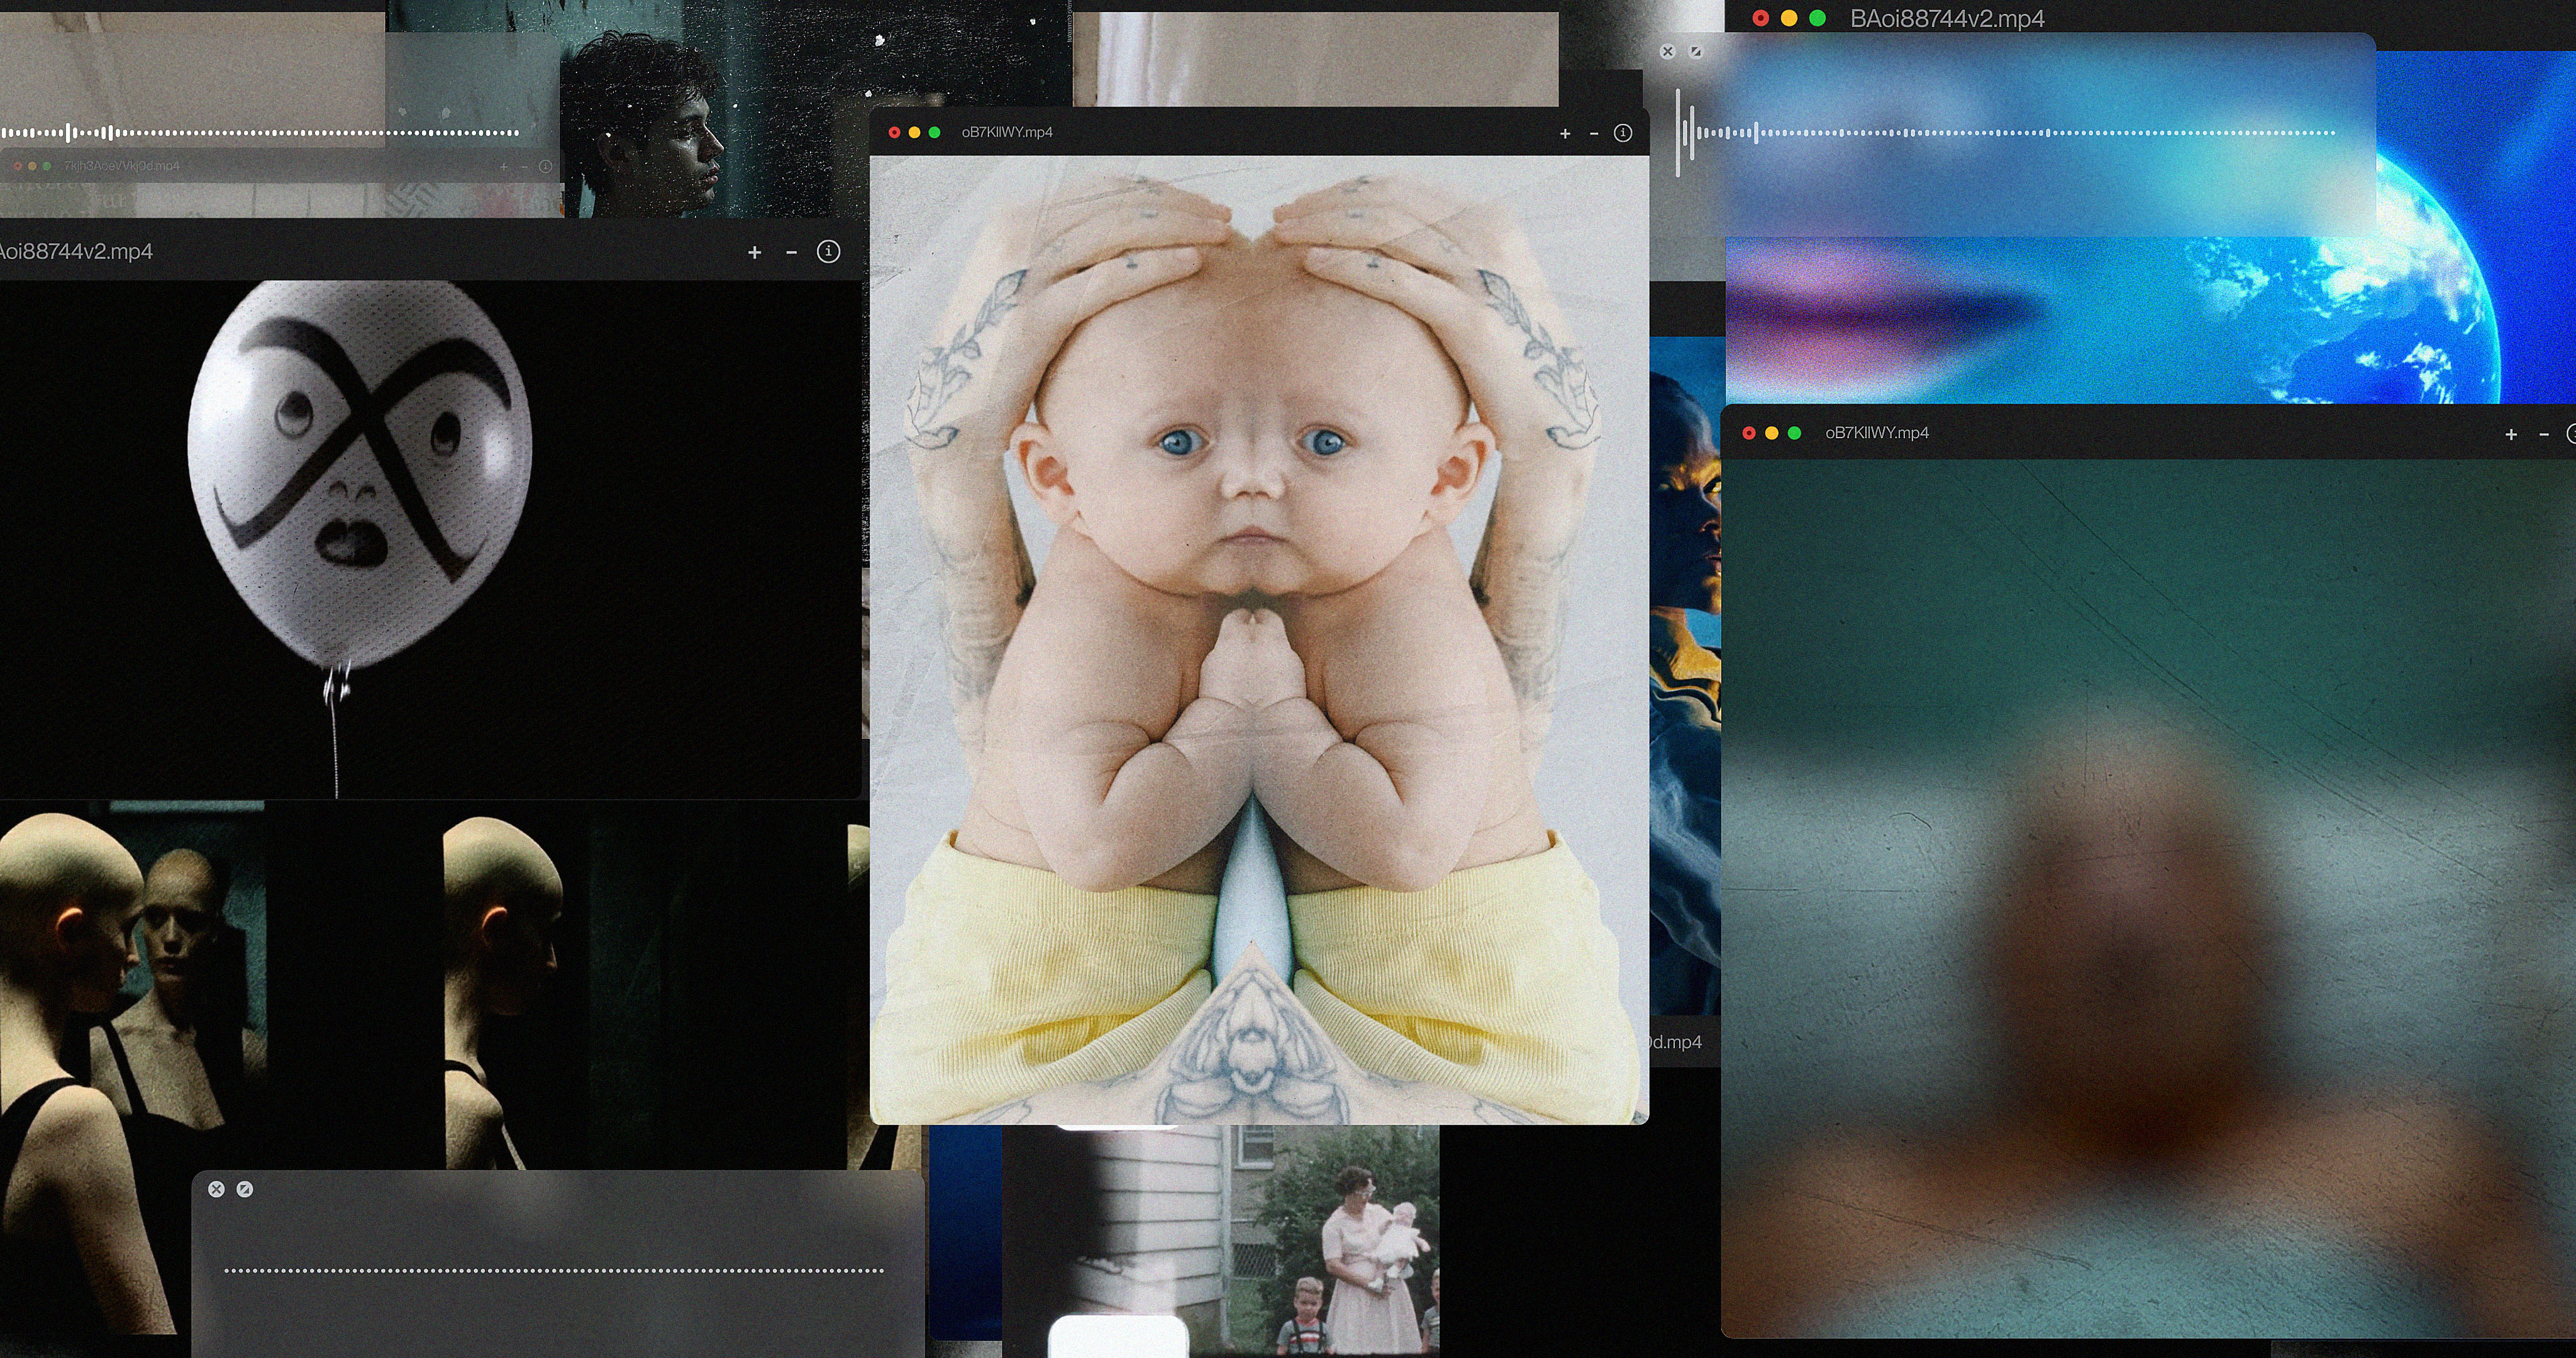Open info for the baby video window
The height and width of the screenshot is (1358, 2576).
[1623, 133]
